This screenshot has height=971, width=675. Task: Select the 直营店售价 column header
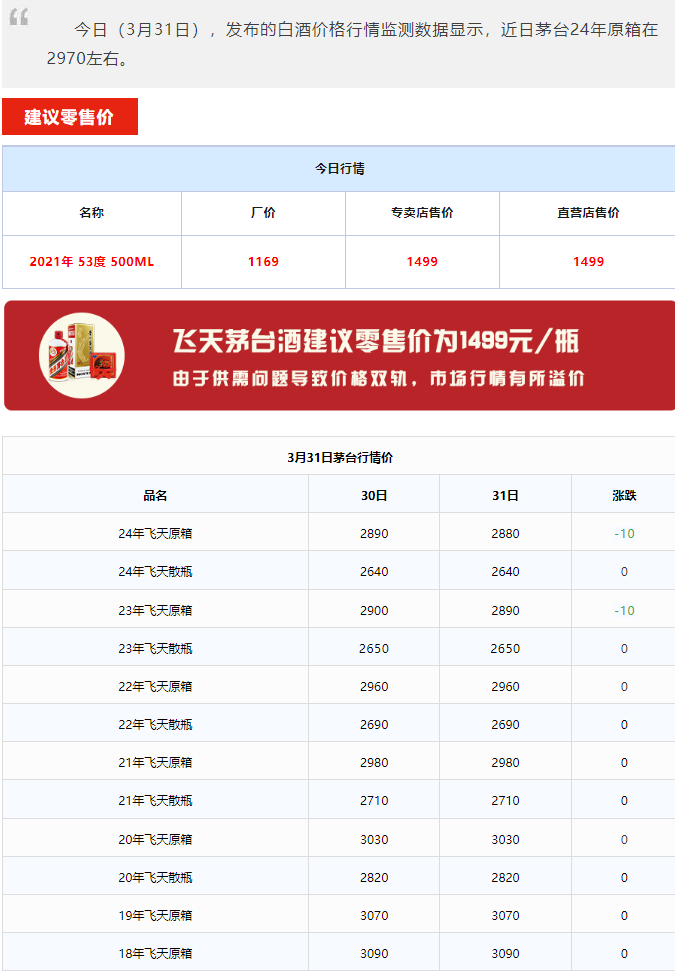(588, 212)
